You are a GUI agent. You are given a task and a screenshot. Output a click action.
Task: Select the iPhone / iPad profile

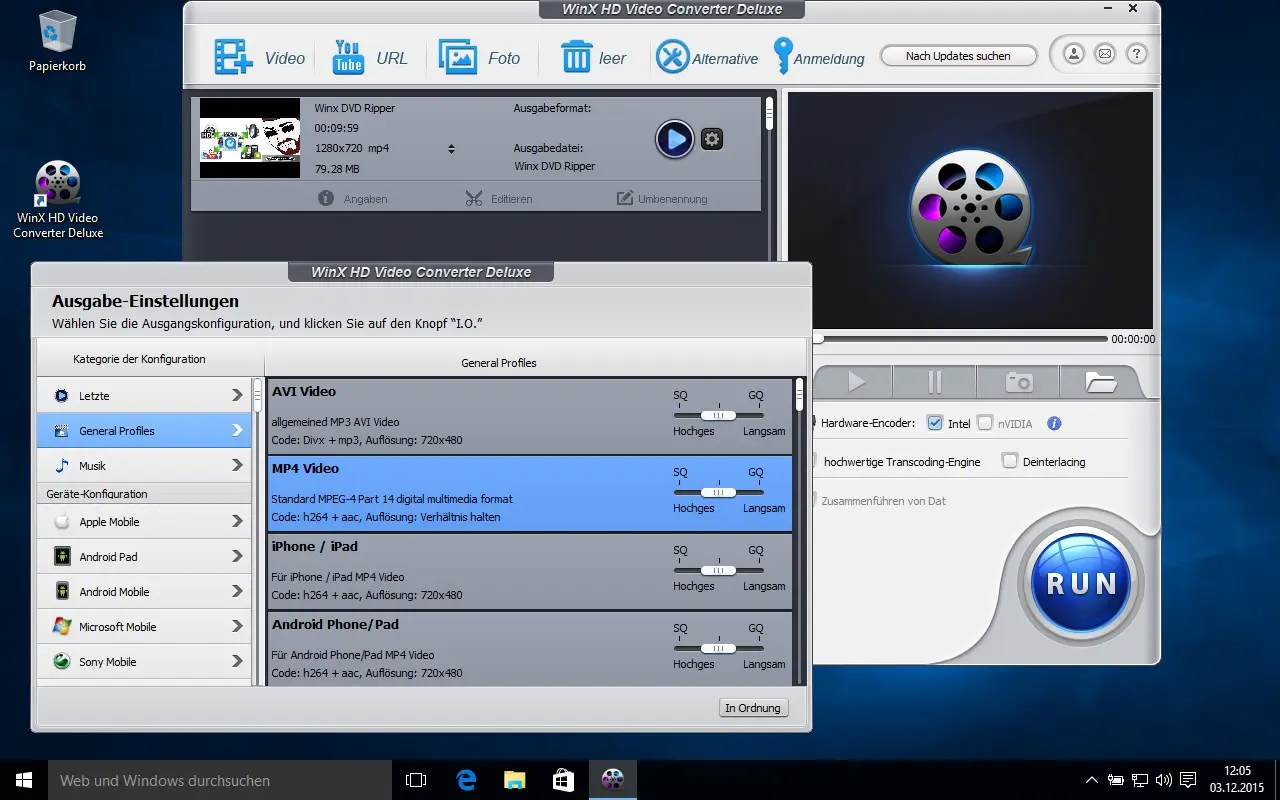tap(529, 571)
